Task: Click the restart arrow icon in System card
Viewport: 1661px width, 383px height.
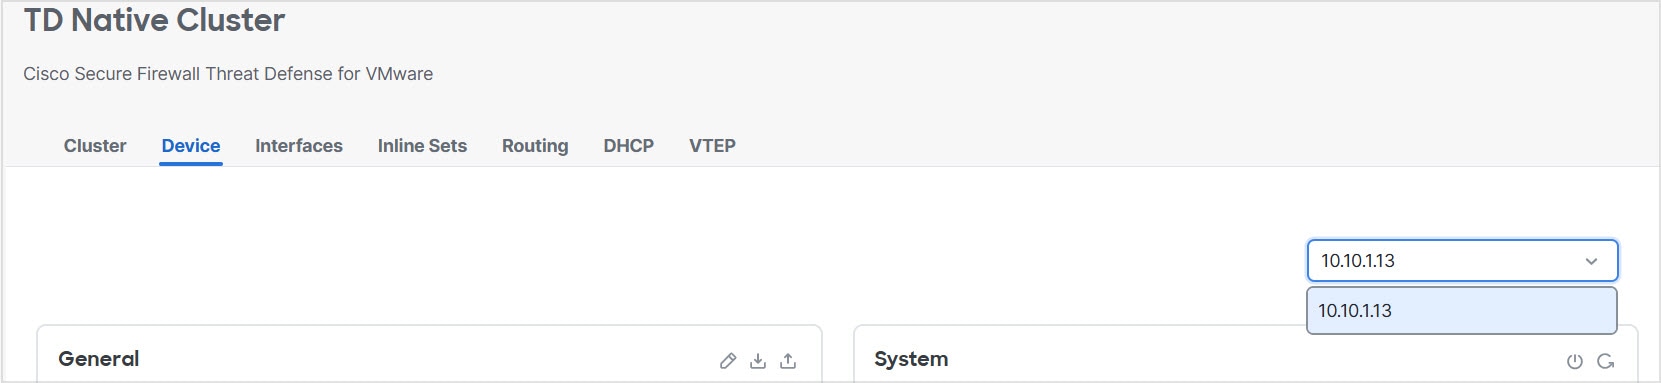Action: tap(1606, 361)
